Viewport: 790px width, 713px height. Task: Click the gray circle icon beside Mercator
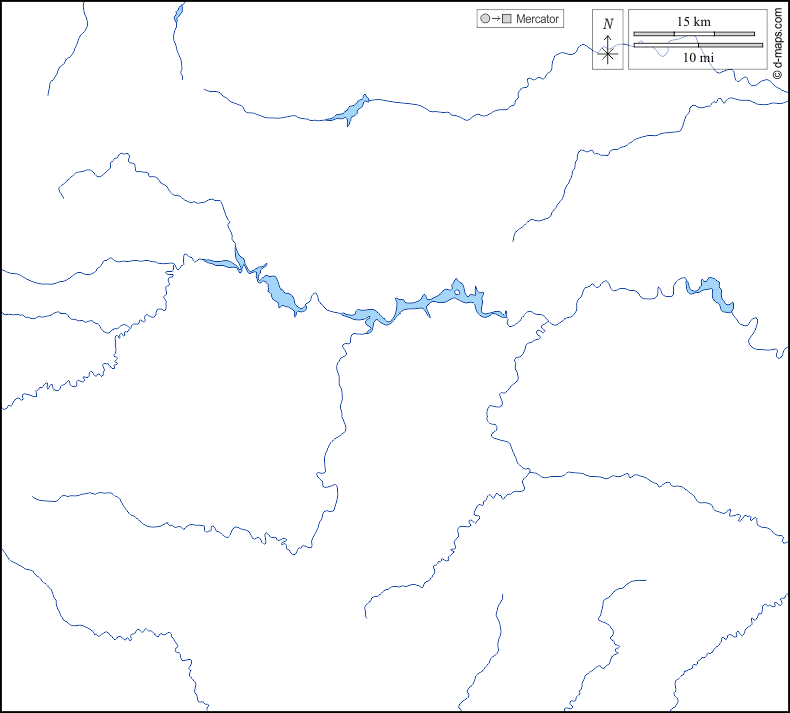[485, 19]
